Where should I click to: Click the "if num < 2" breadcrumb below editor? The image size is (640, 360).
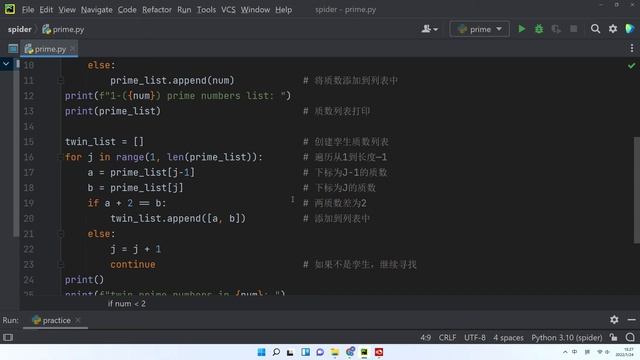tap(127, 303)
